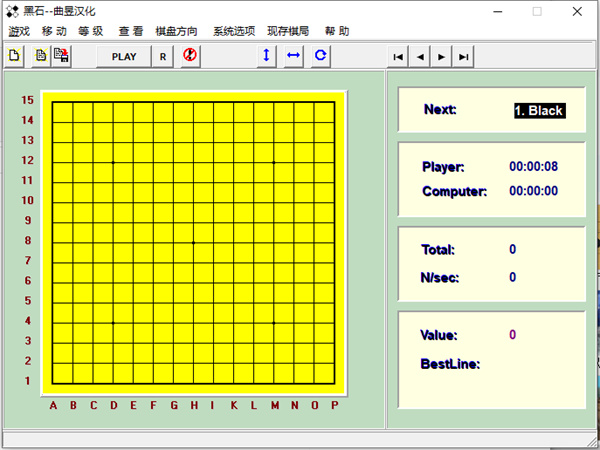Place a stone on star point M12

[274, 163]
